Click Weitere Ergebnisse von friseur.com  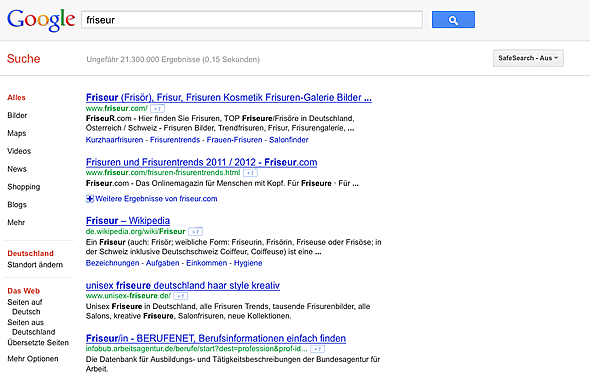156,199
